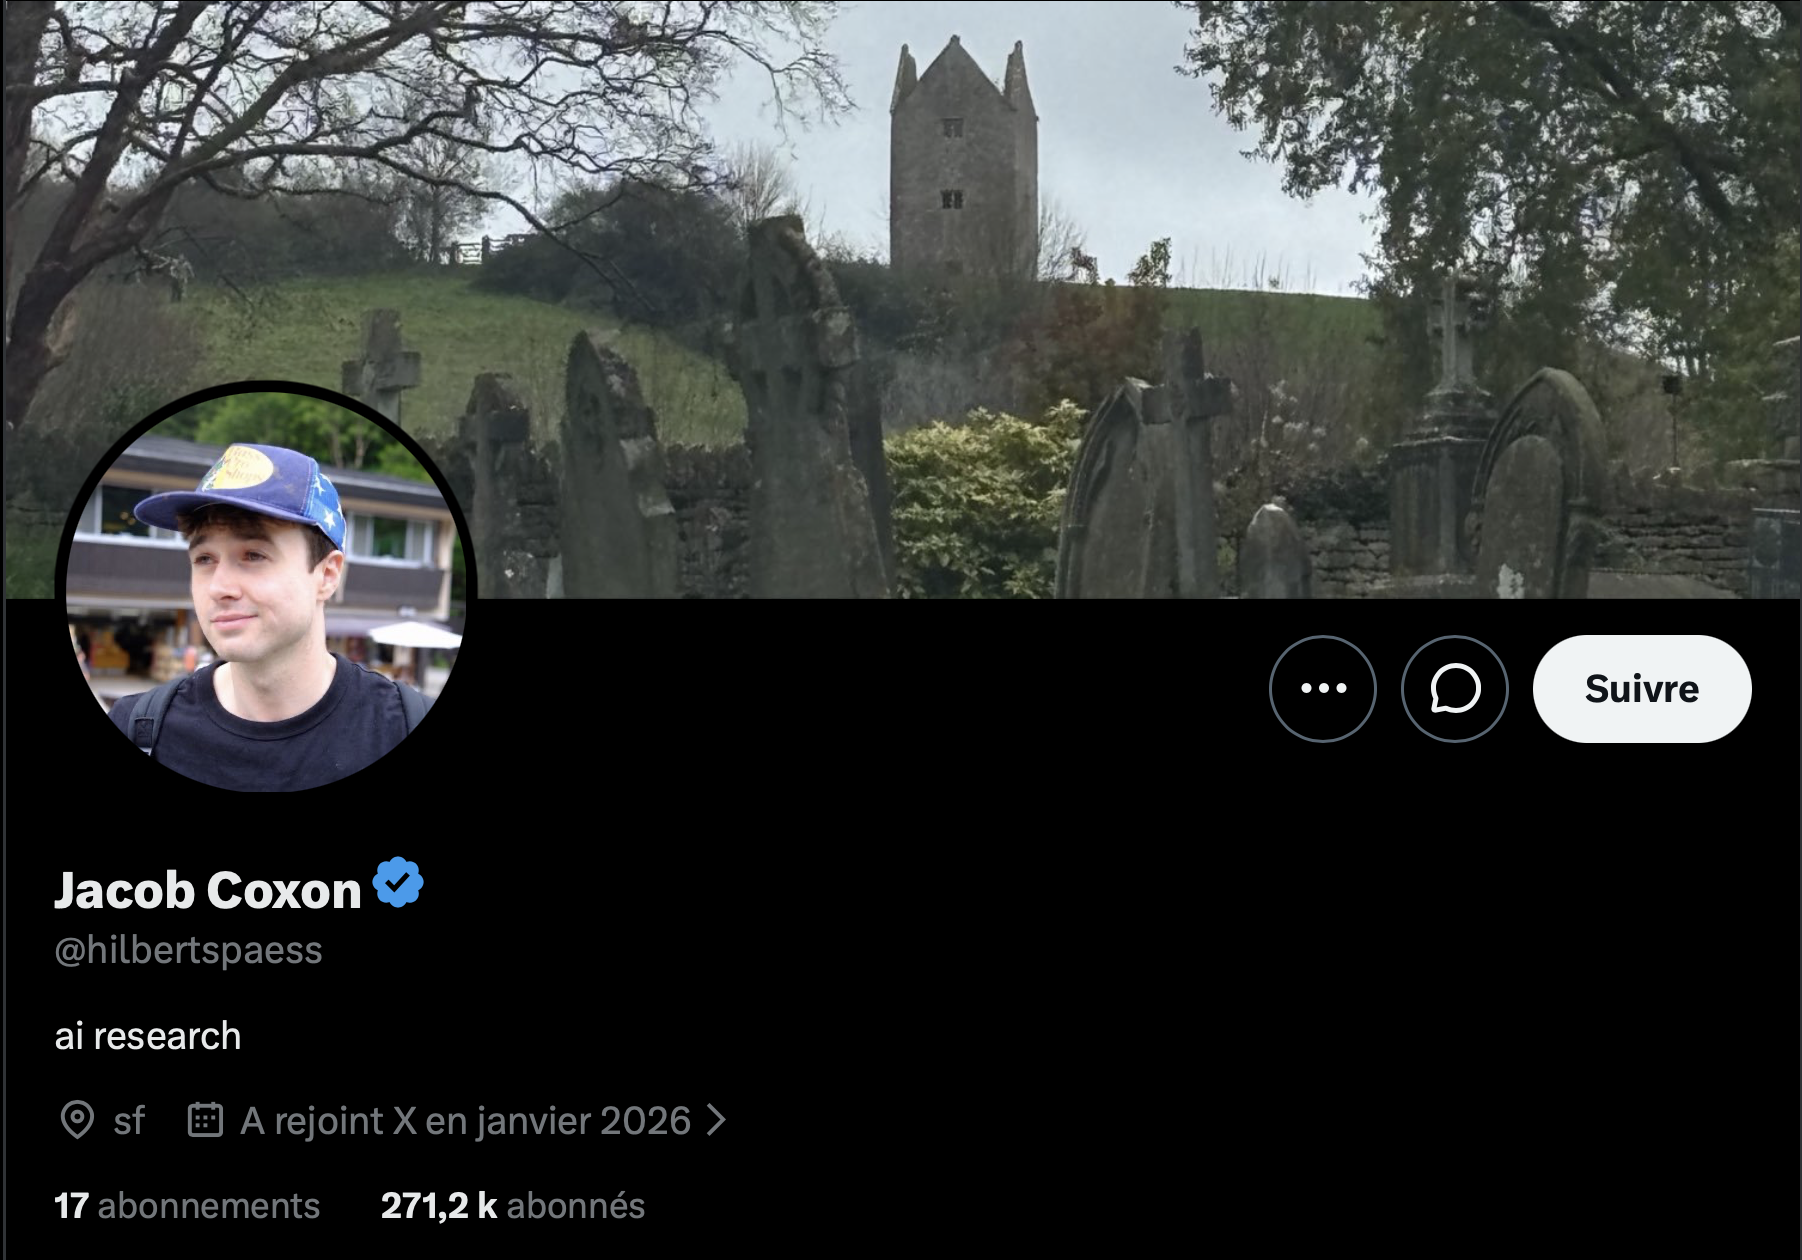
Task: Click the 'sf' location text
Action: (x=129, y=1121)
